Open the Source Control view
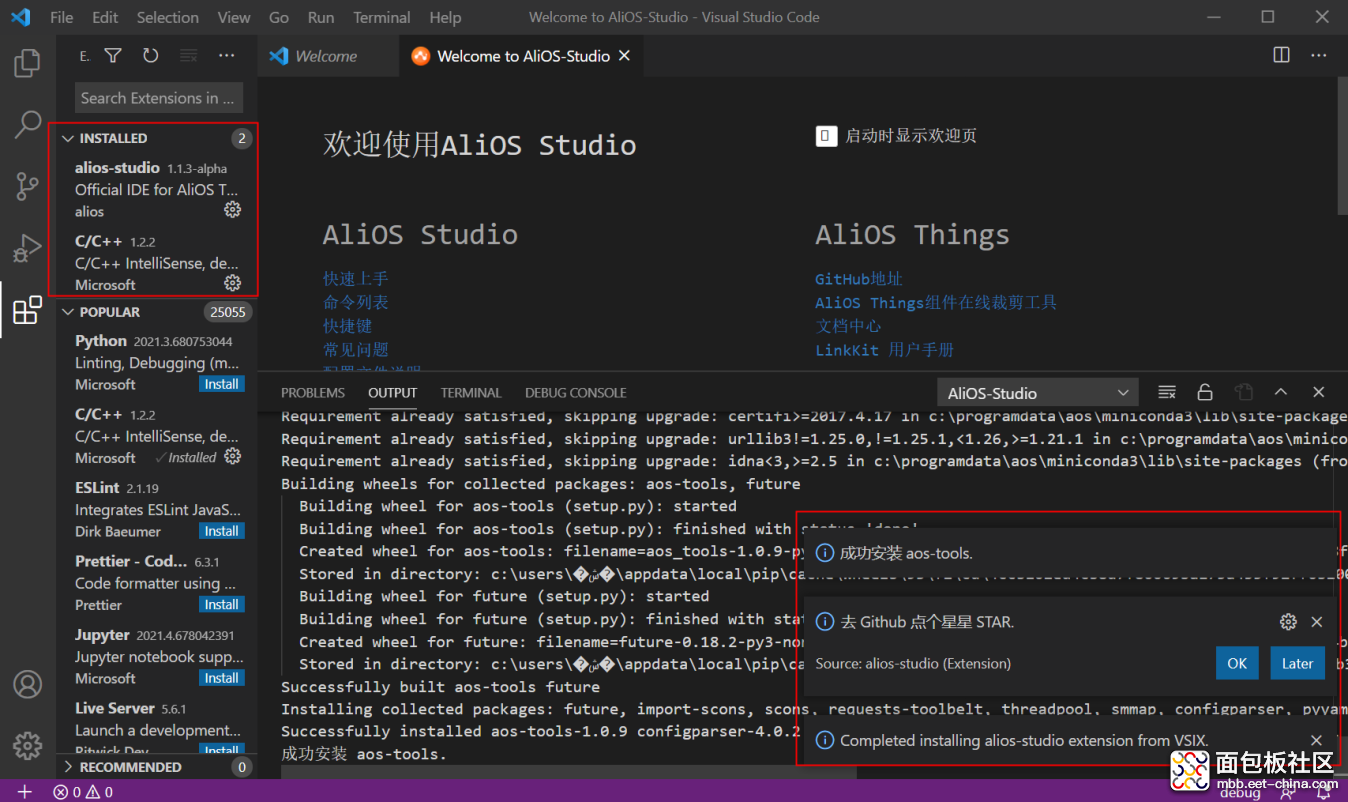1348x802 pixels. pyautogui.click(x=27, y=186)
